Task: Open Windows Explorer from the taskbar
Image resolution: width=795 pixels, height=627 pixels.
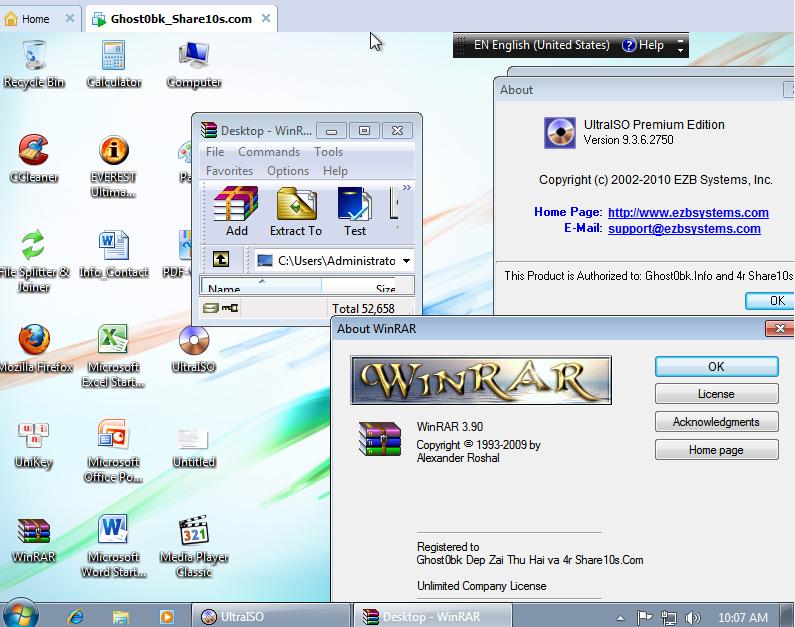Action: [x=121, y=616]
